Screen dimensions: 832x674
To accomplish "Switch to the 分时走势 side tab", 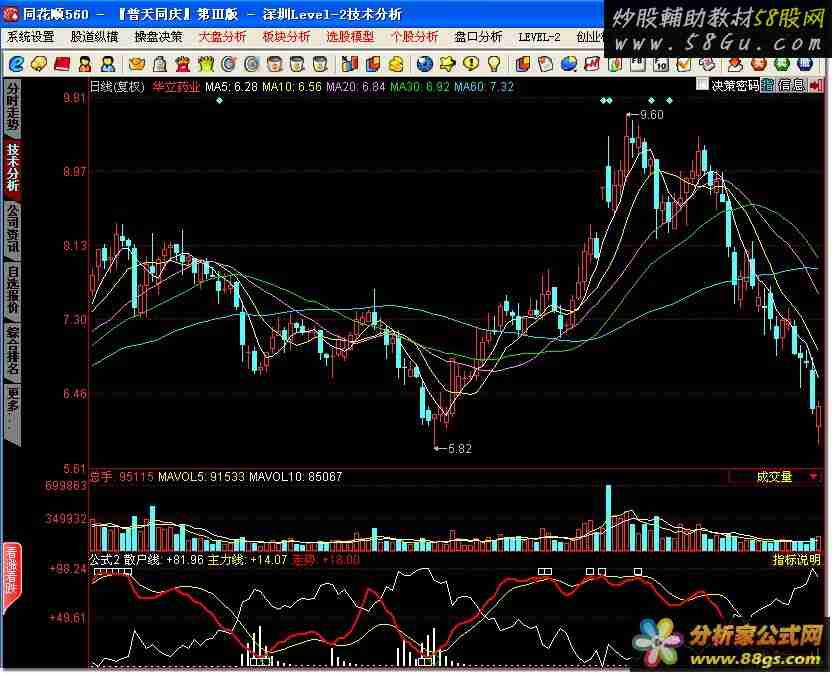I will pyautogui.click(x=13, y=108).
